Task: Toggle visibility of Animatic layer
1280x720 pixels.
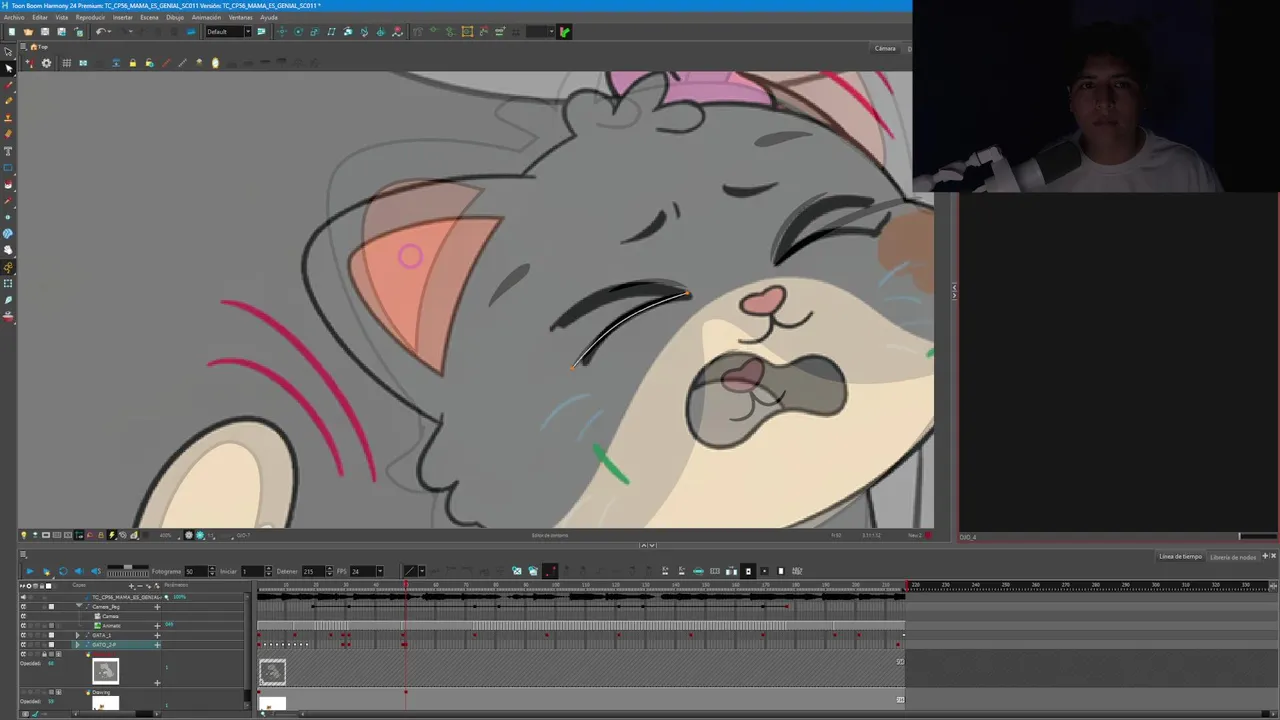Action: coord(23,626)
